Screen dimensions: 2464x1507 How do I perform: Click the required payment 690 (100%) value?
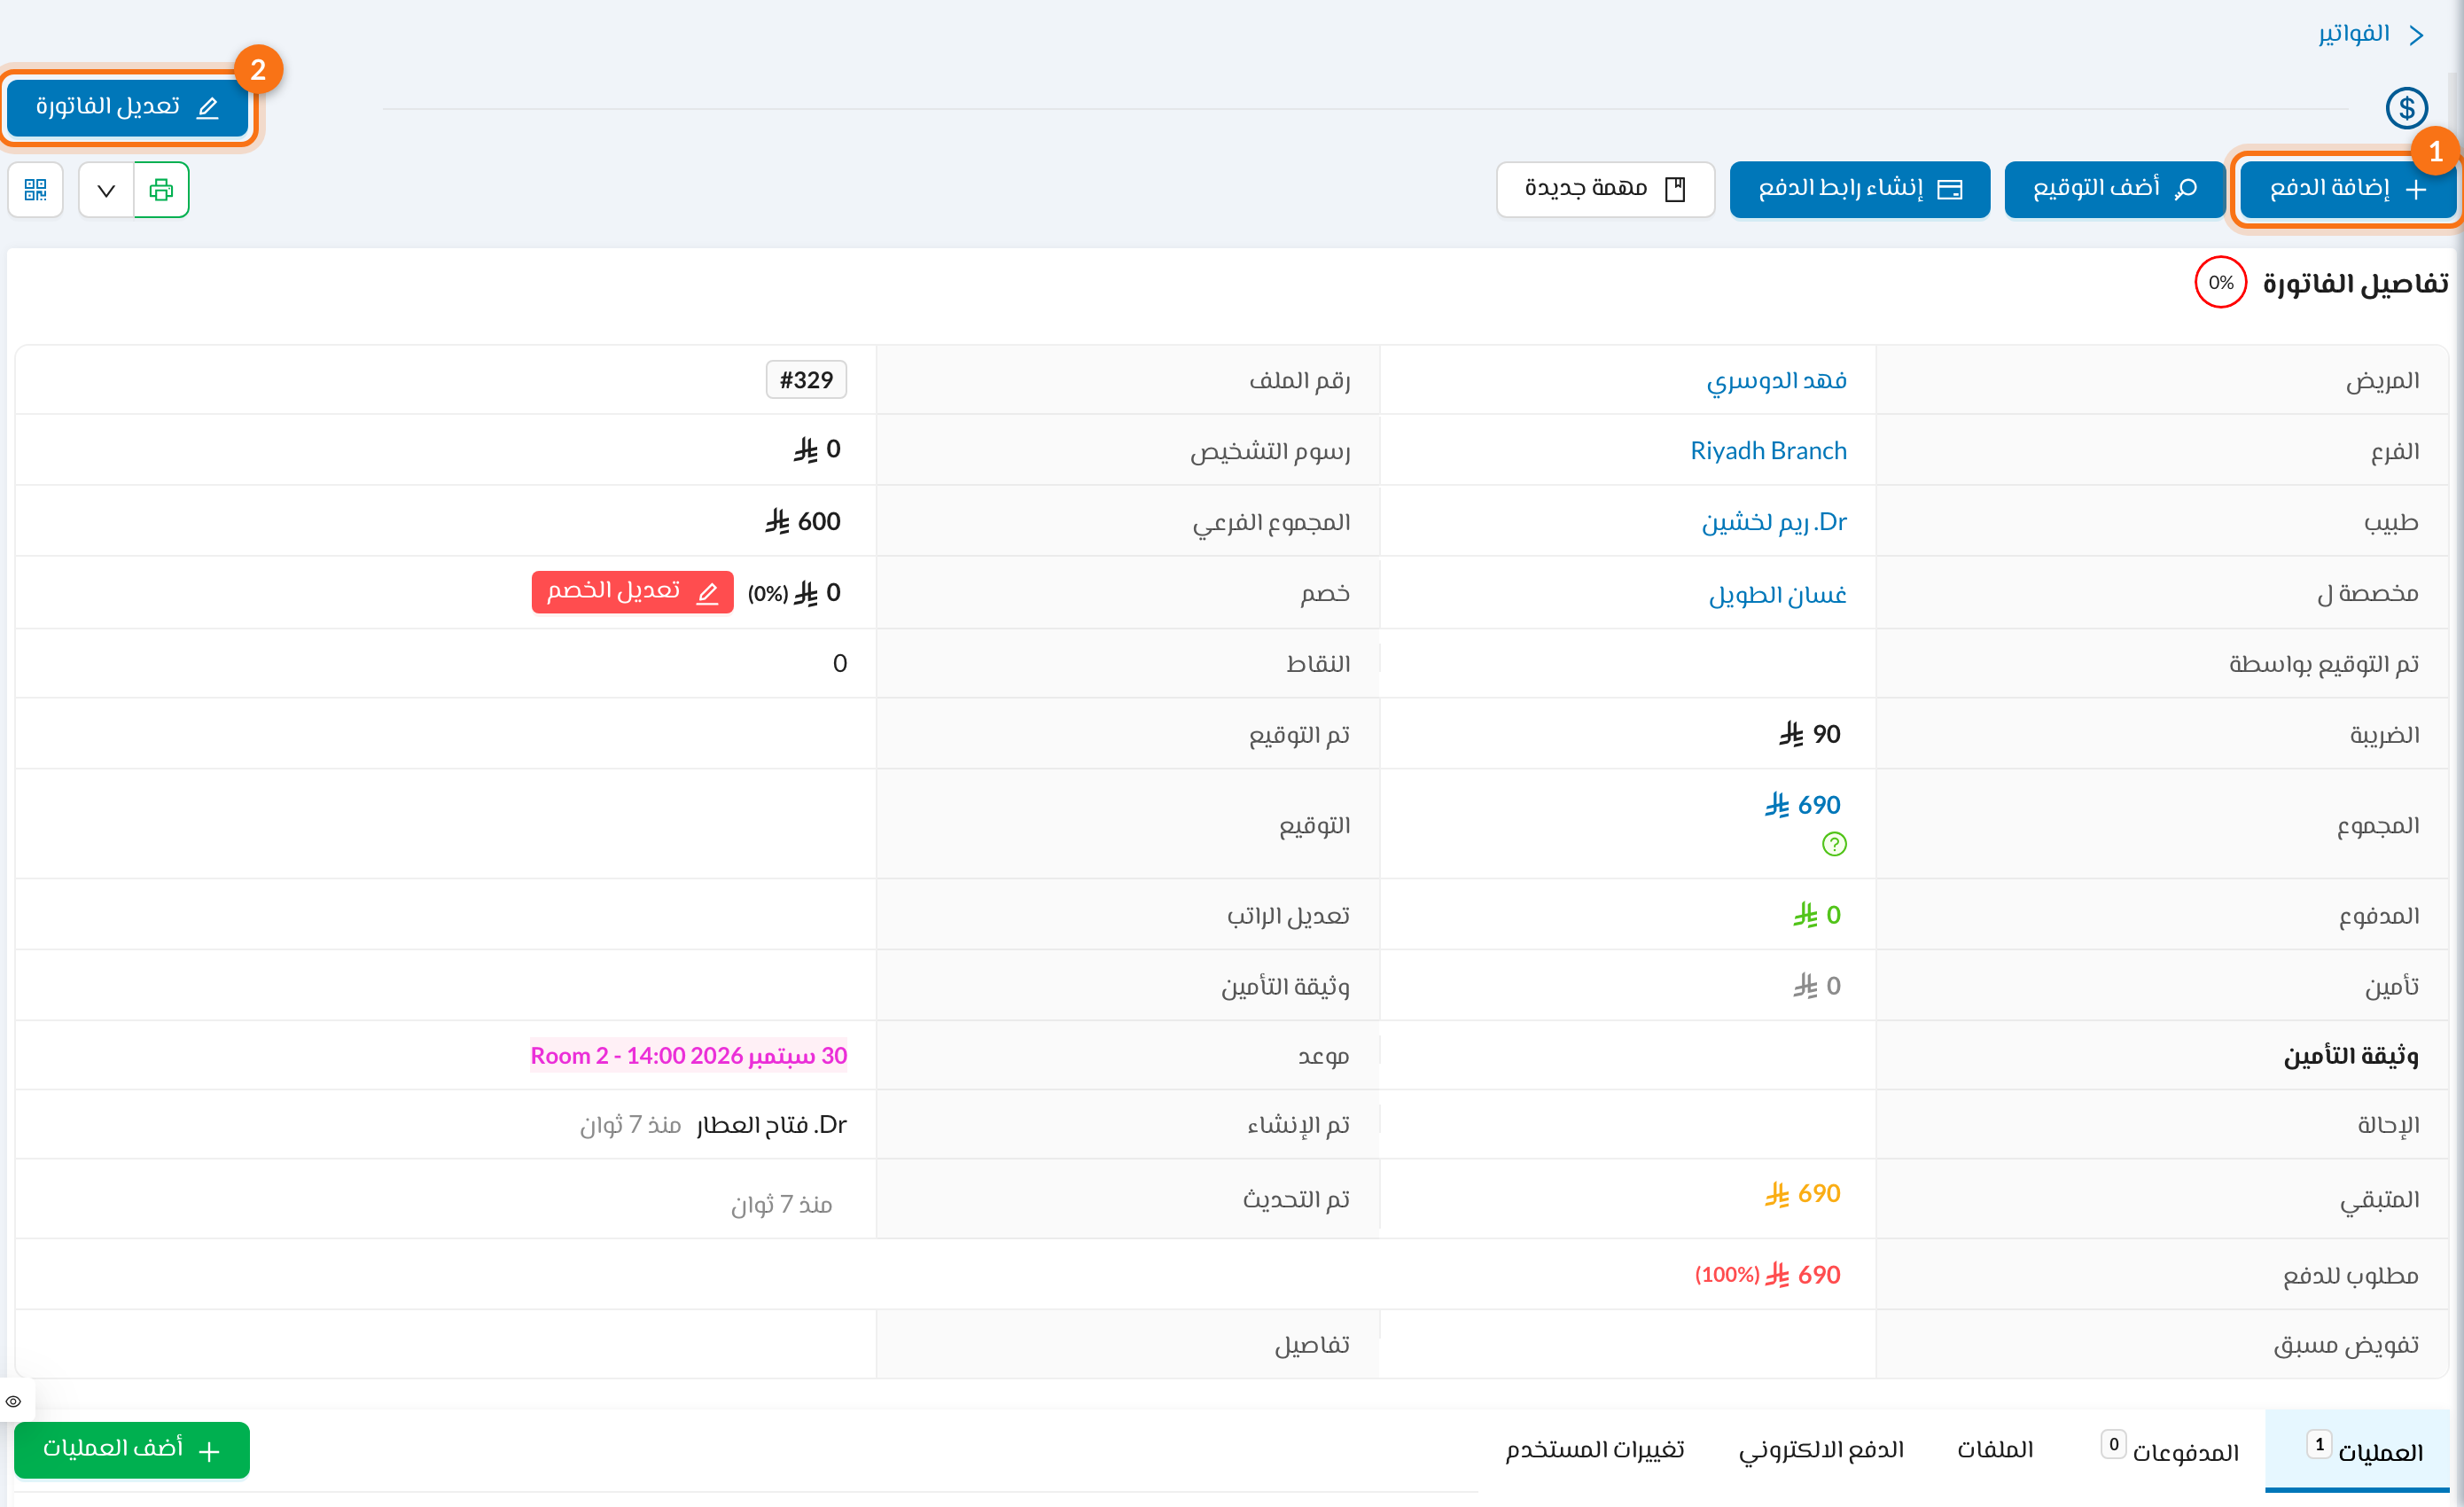[x=1767, y=1275]
